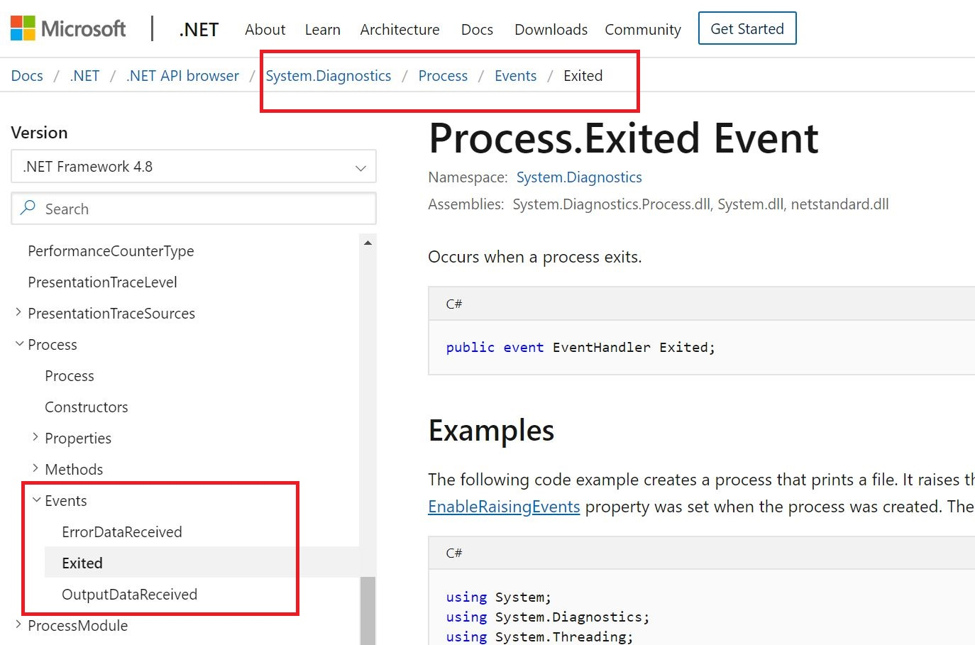The height and width of the screenshot is (645, 975).
Task: Collapse the Process node chevron
Action: coord(19,343)
